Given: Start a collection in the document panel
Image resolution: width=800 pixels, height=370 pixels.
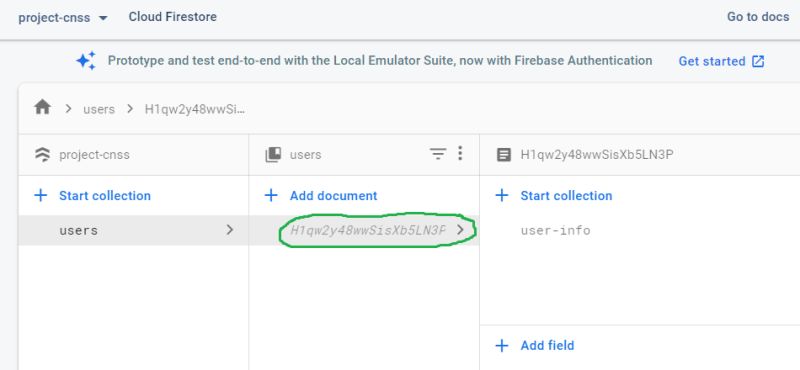Looking at the screenshot, I should (x=566, y=195).
